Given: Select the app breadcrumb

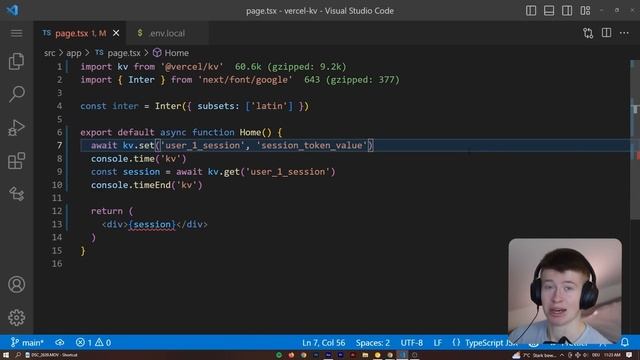Looking at the screenshot, I should [x=74, y=53].
